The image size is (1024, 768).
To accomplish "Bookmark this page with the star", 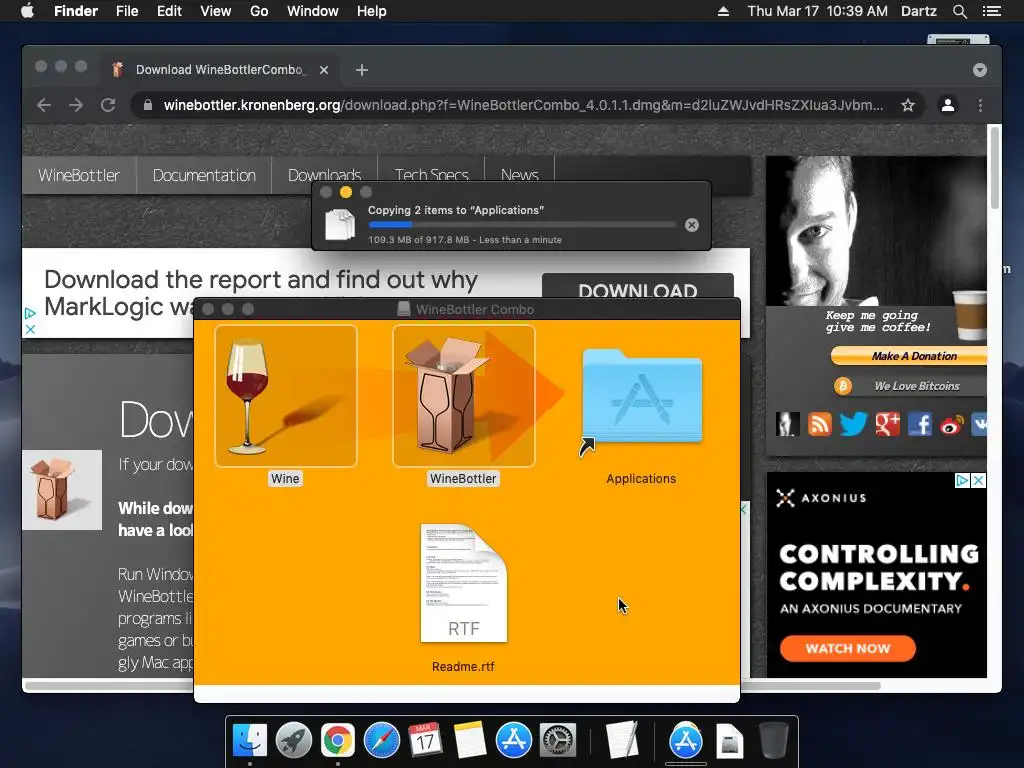I will [908, 105].
